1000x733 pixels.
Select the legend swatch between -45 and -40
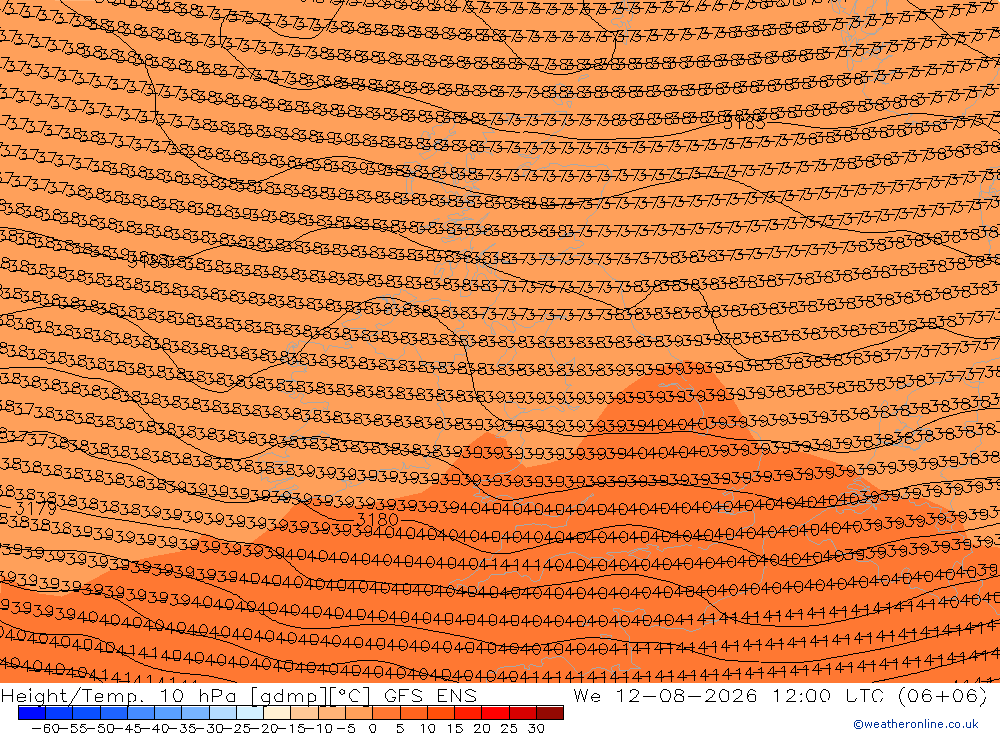(x=141, y=713)
